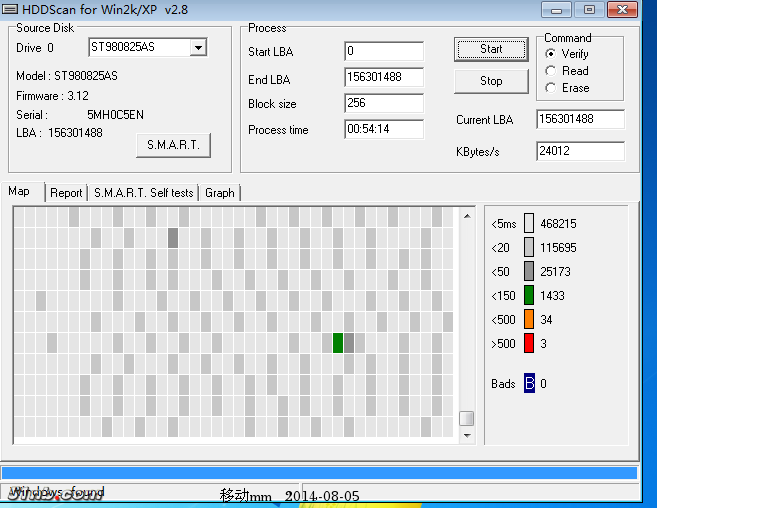Select the Read command option

pyautogui.click(x=551, y=71)
